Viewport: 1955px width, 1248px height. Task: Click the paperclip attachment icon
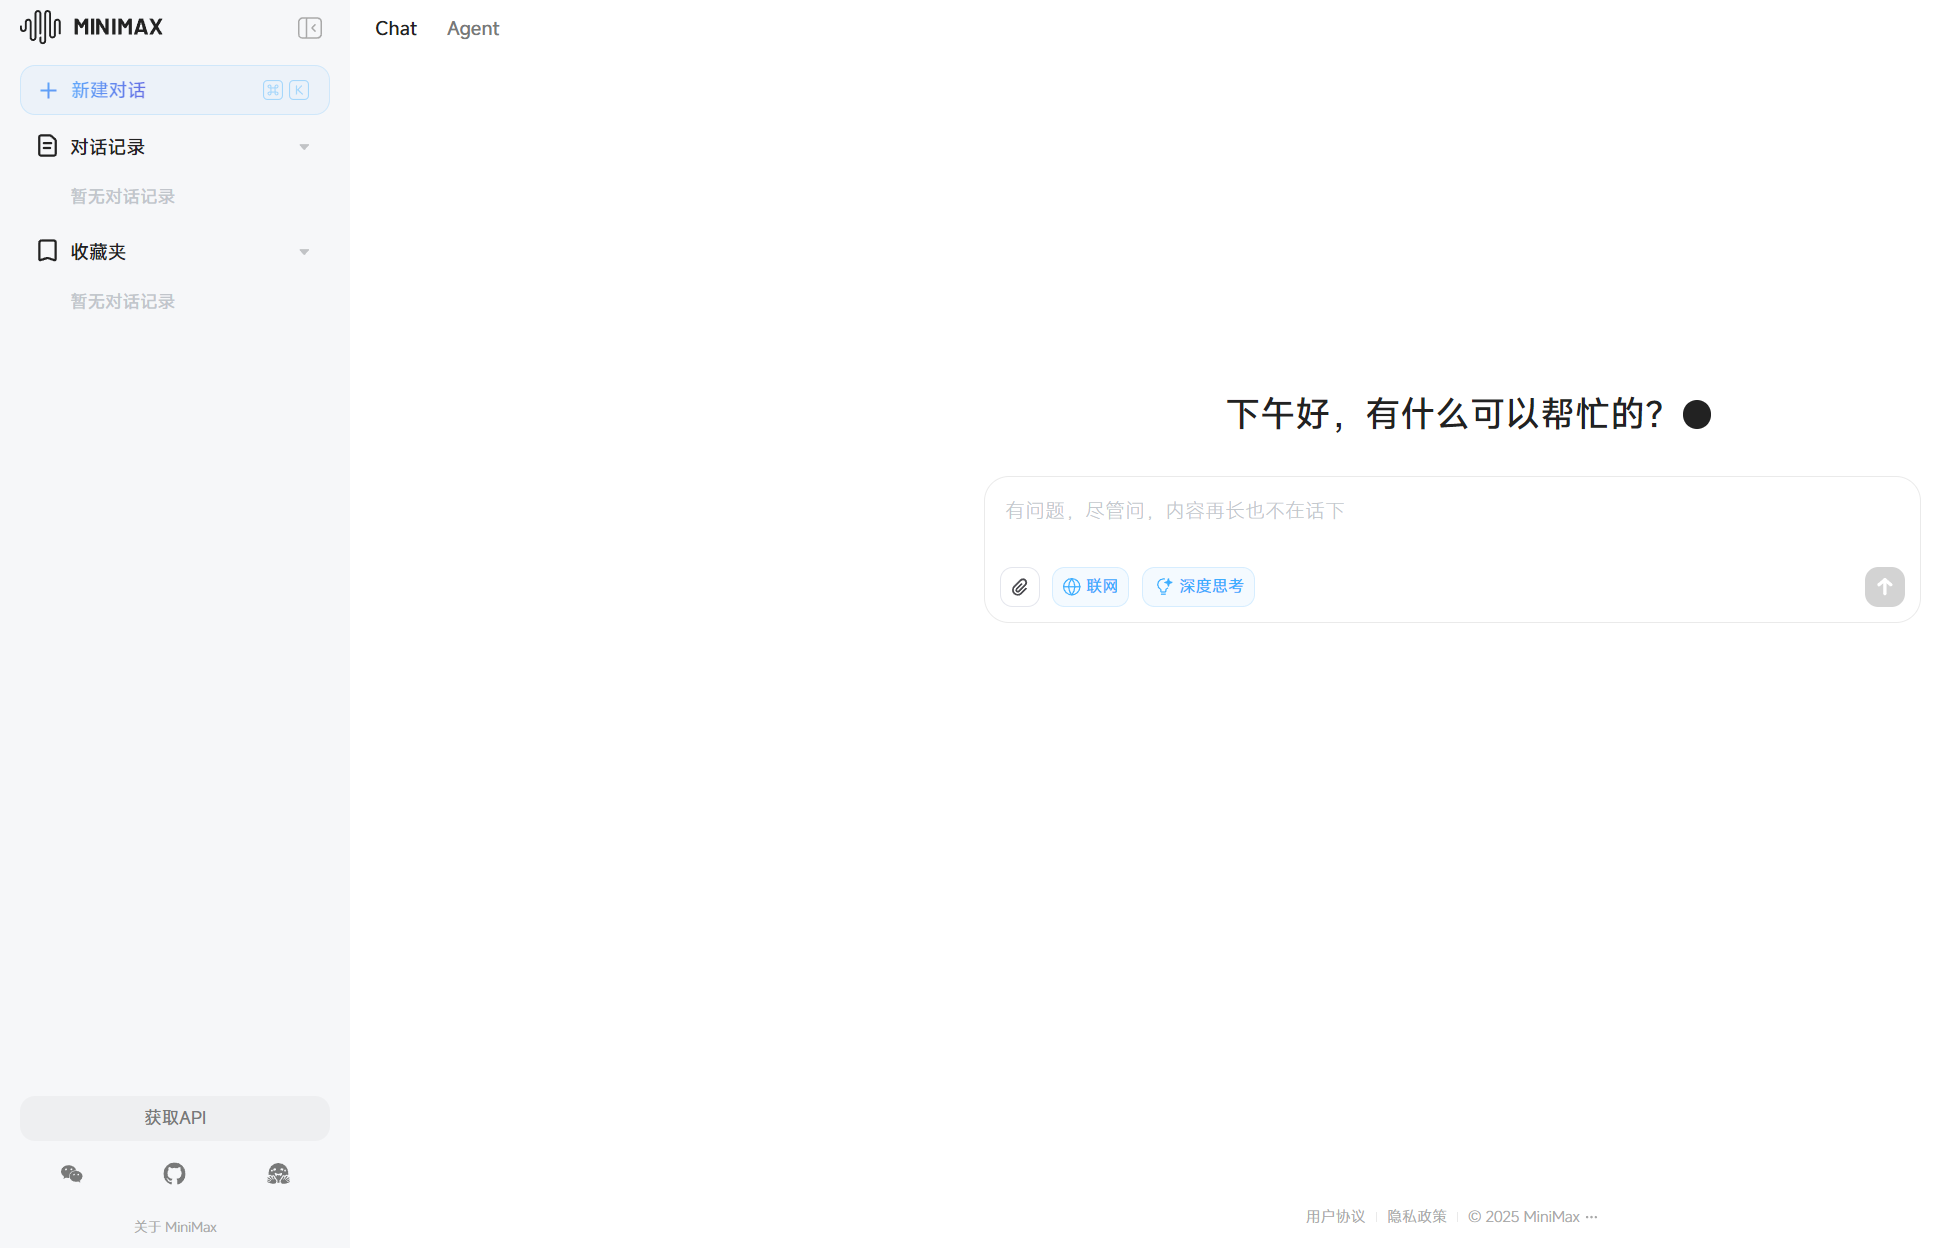click(x=1019, y=587)
